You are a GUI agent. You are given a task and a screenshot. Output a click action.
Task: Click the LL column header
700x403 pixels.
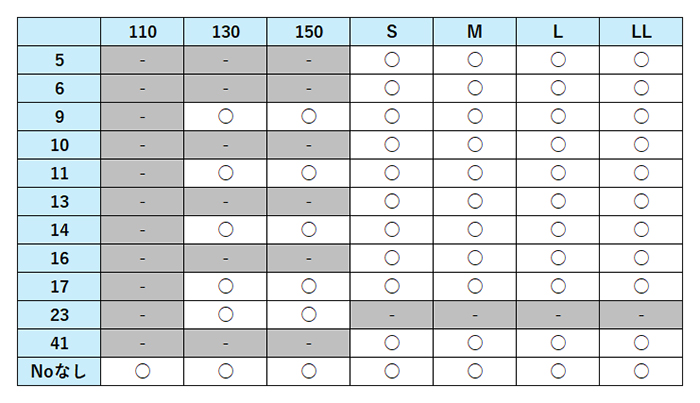click(x=641, y=32)
